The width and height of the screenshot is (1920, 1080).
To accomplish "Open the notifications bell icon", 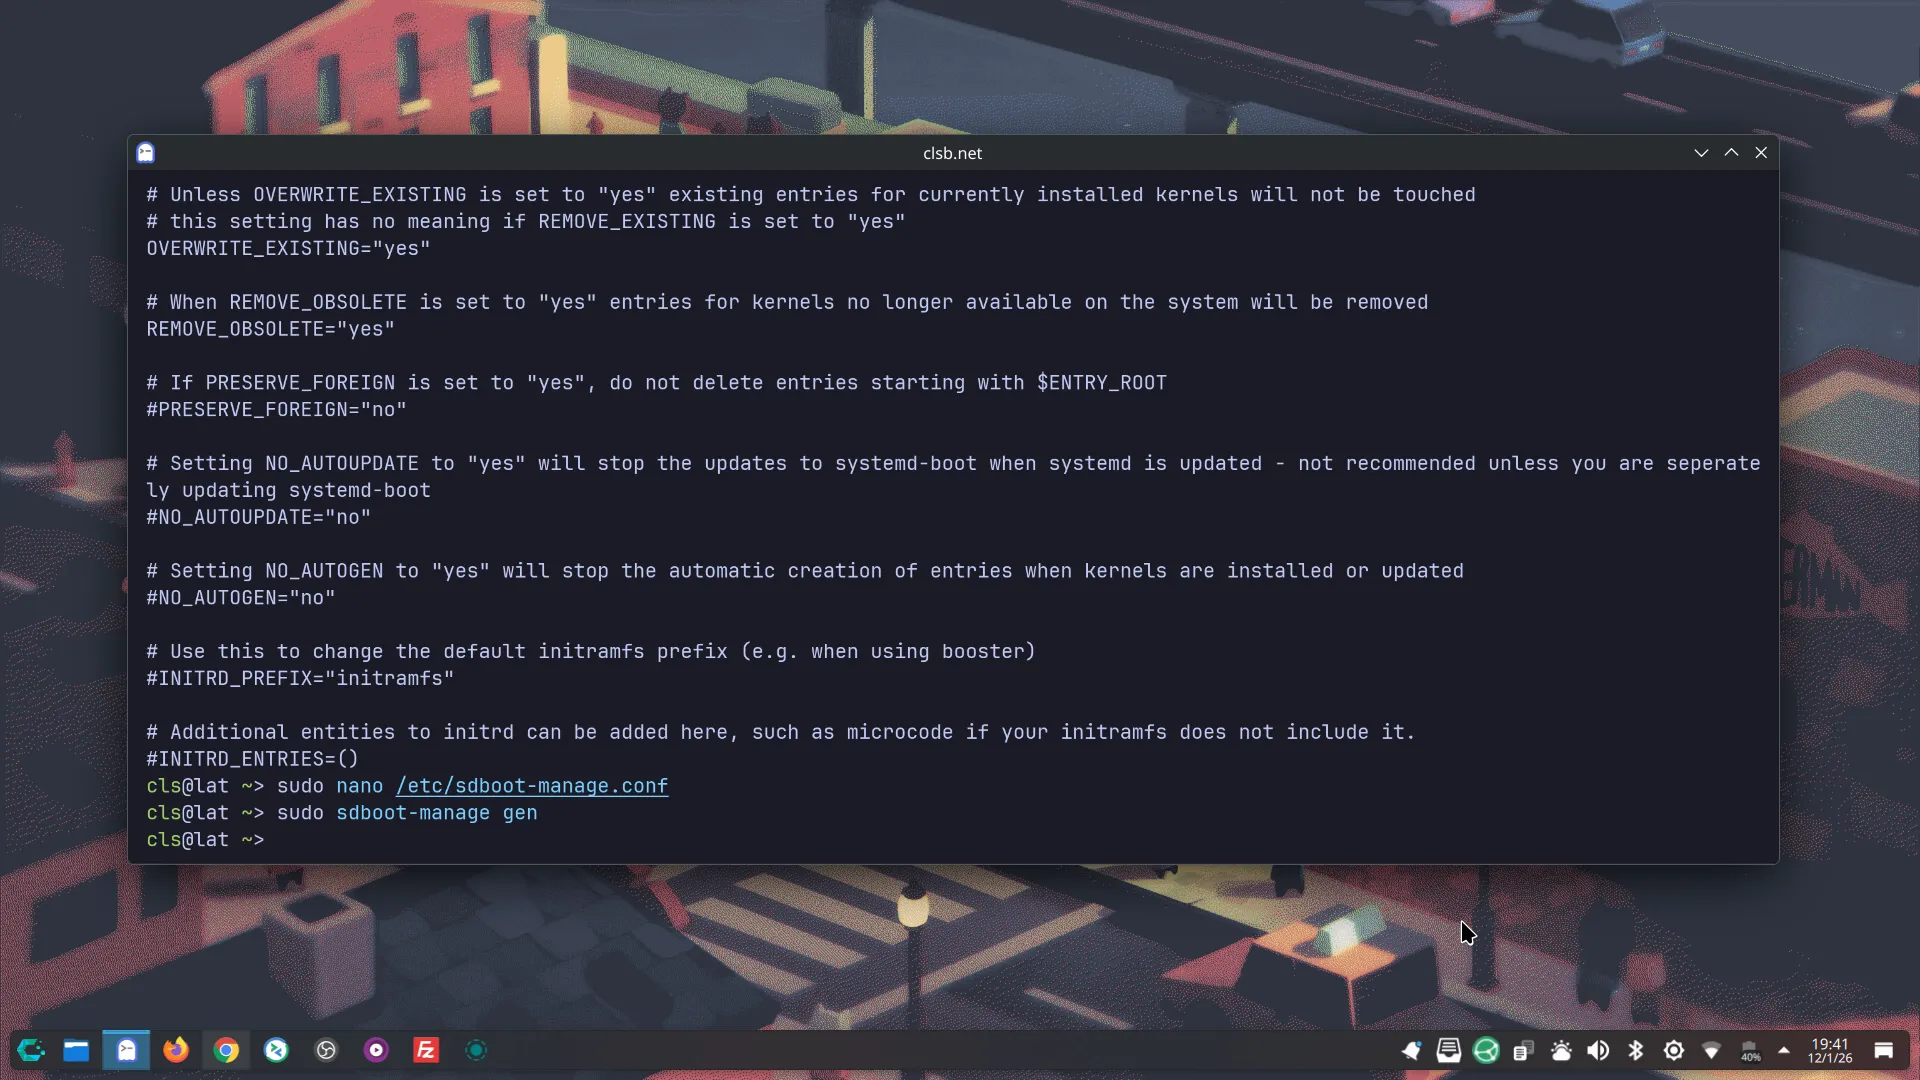I will pyautogui.click(x=1411, y=1050).
